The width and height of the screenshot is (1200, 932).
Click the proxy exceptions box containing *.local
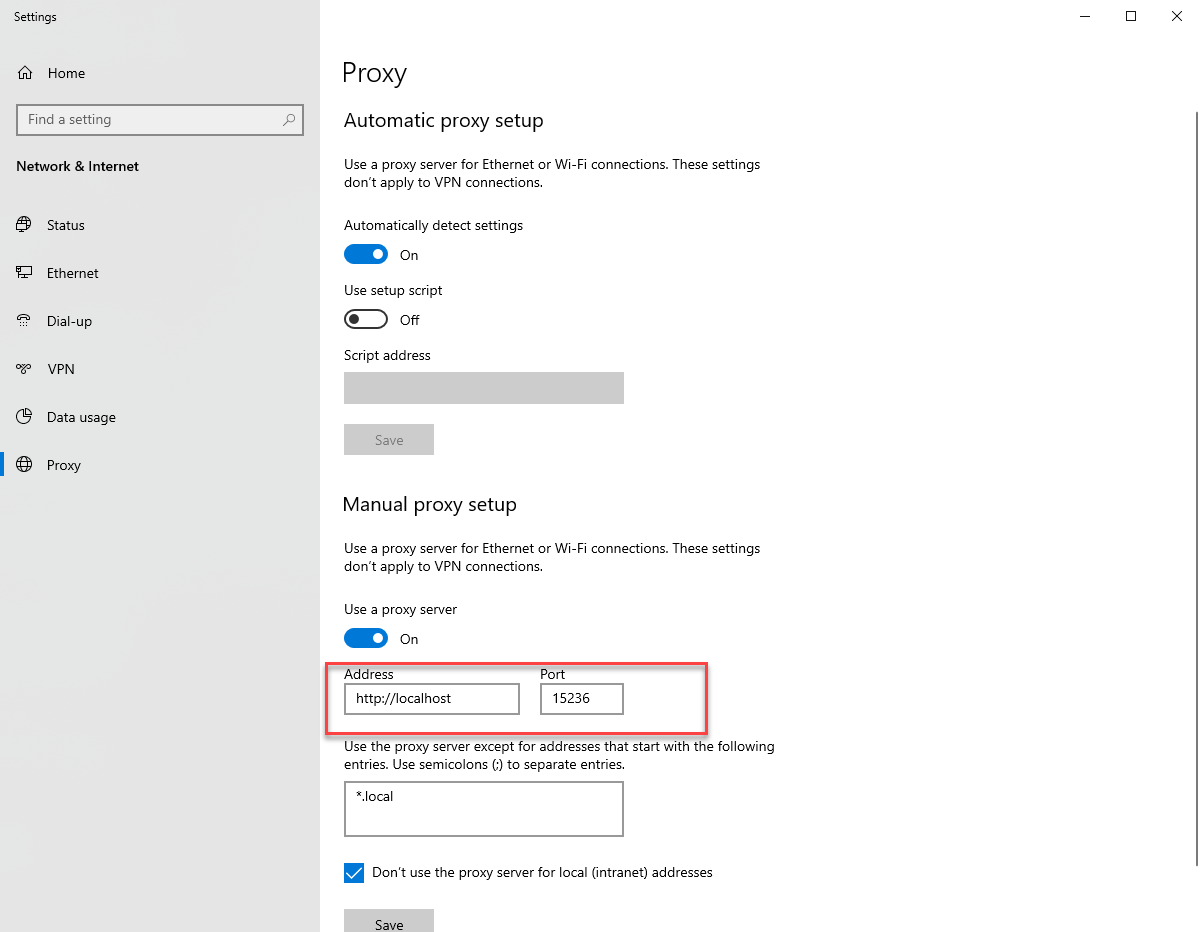point(483,809)
